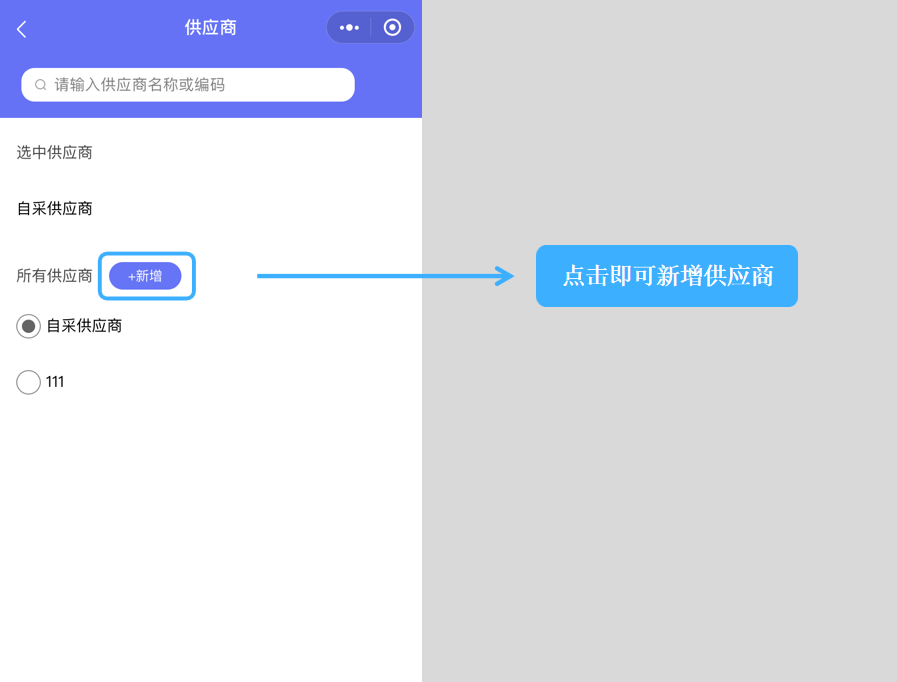Click the blue arrow pointing to the annotation
Screen dimensions: 897x682
tap(385, 276)
